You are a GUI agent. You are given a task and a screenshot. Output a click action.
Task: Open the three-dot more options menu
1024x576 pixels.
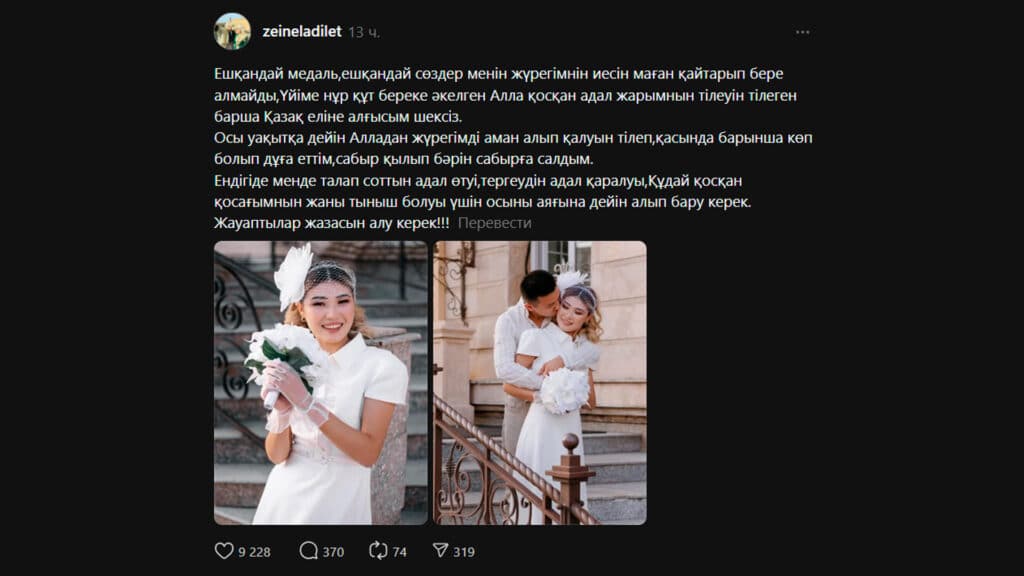pos(803,32)
